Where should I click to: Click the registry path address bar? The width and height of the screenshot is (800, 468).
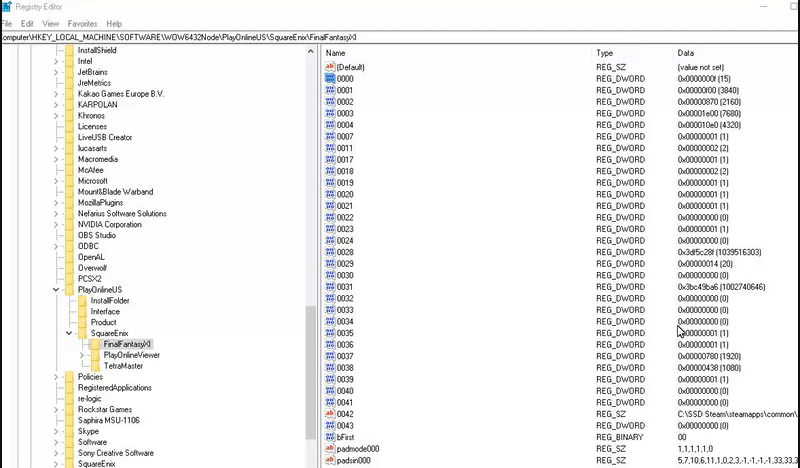(x=400, y=37)
